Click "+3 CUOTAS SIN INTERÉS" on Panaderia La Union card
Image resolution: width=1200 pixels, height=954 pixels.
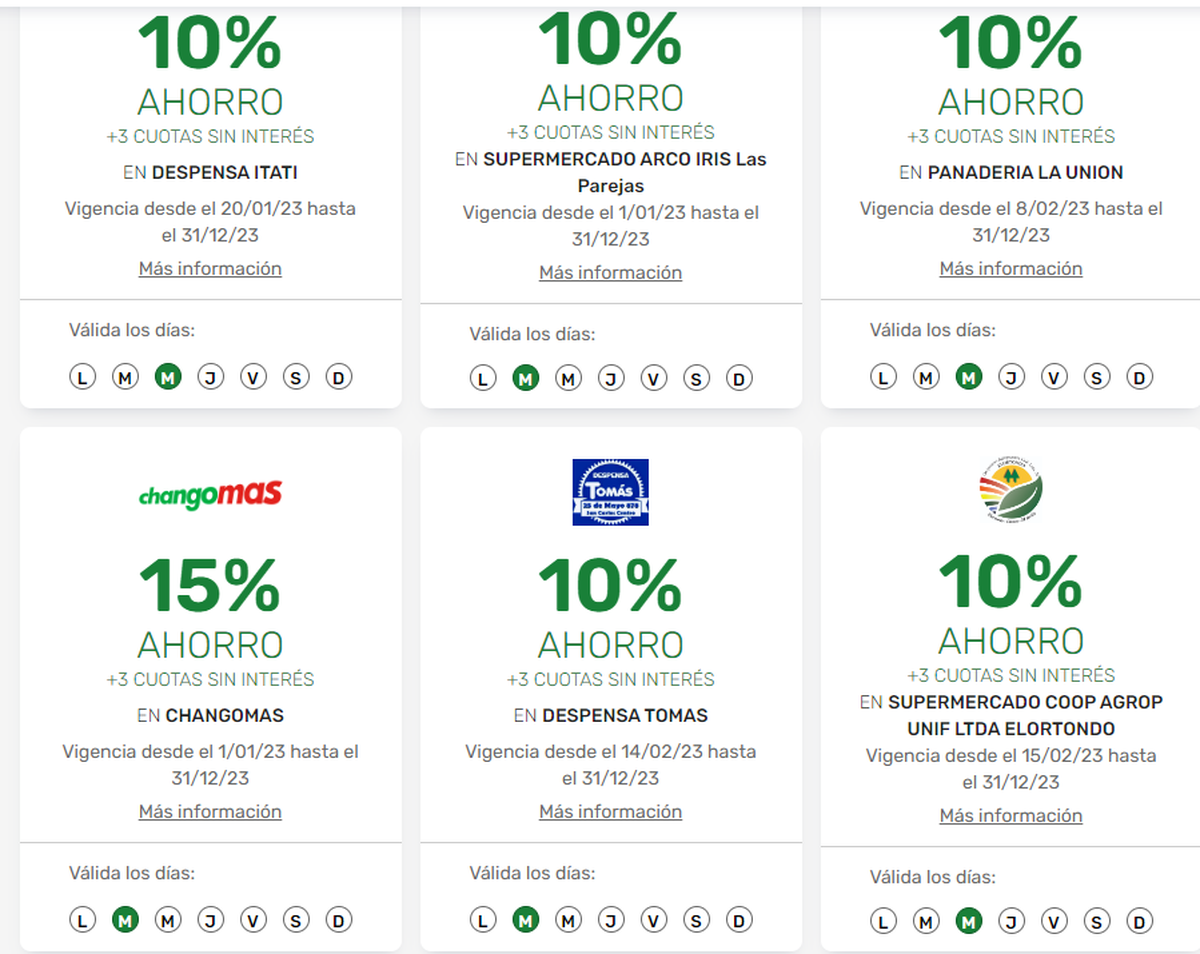pyautogui.click(x=1010, y=135)
